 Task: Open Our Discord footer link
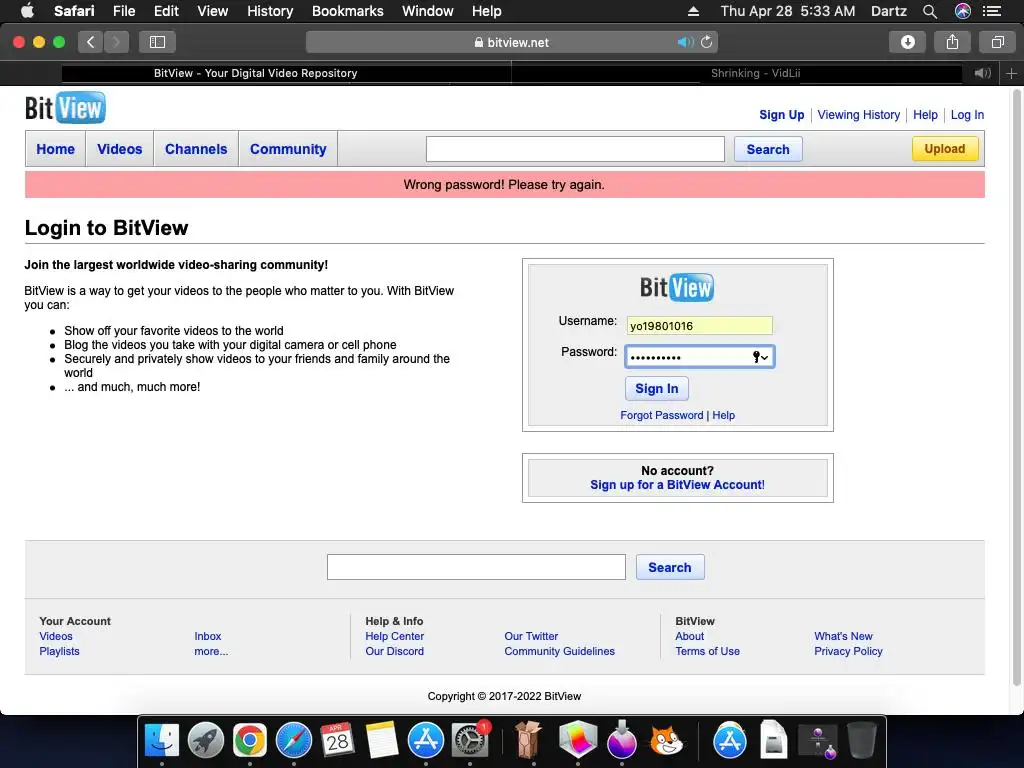tap(394, 651)
